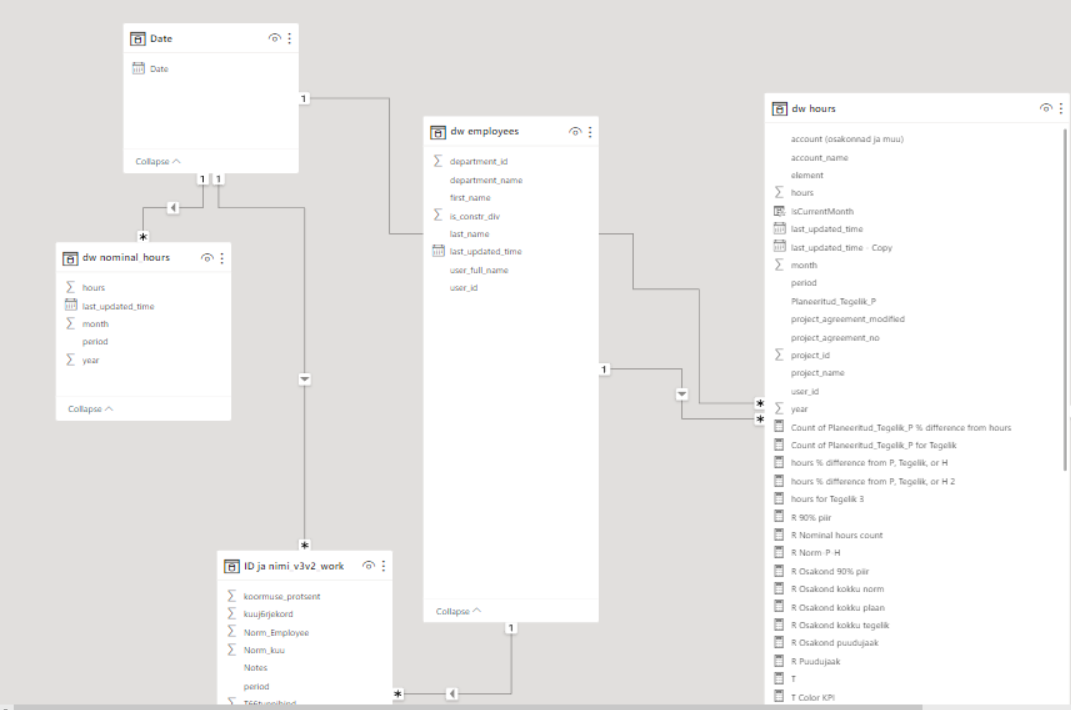
Task: Click table icon in ID ja nimi_v3v2_work header
Action: tap(232, 566)
